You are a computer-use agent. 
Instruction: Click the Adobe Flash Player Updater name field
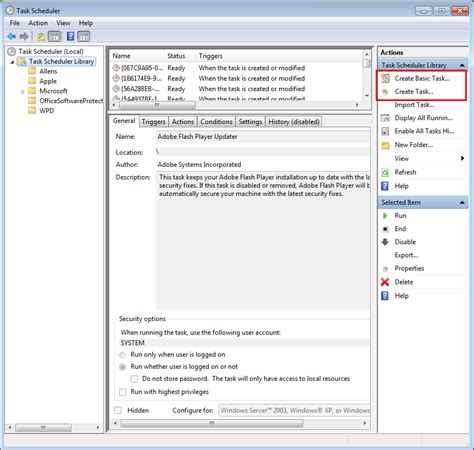point(263,137)
